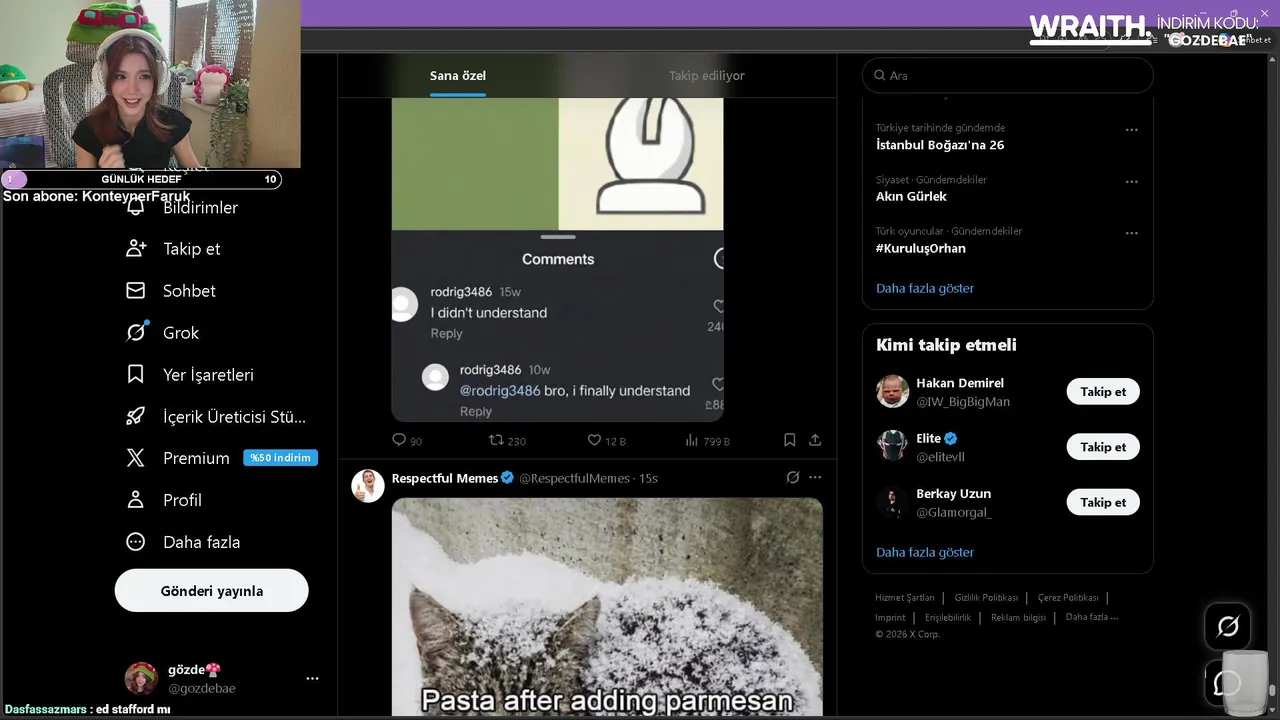The image size is (1280, 720).
Task: Open the chess comments meme image
Action: click(557, 260)
